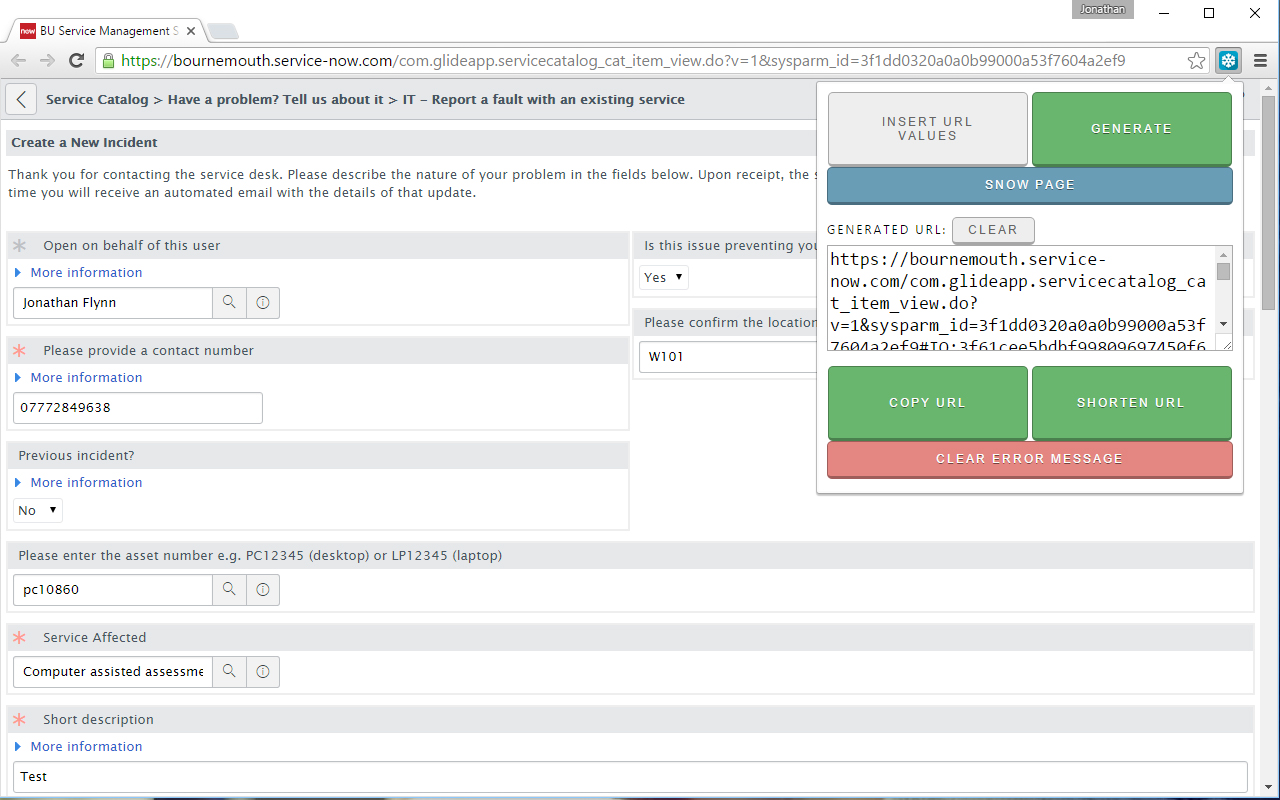The width and height of the screenshot is (1280, 800).
Task: Search lookup for Open on behalf user
Action: [x=229, y=302]
